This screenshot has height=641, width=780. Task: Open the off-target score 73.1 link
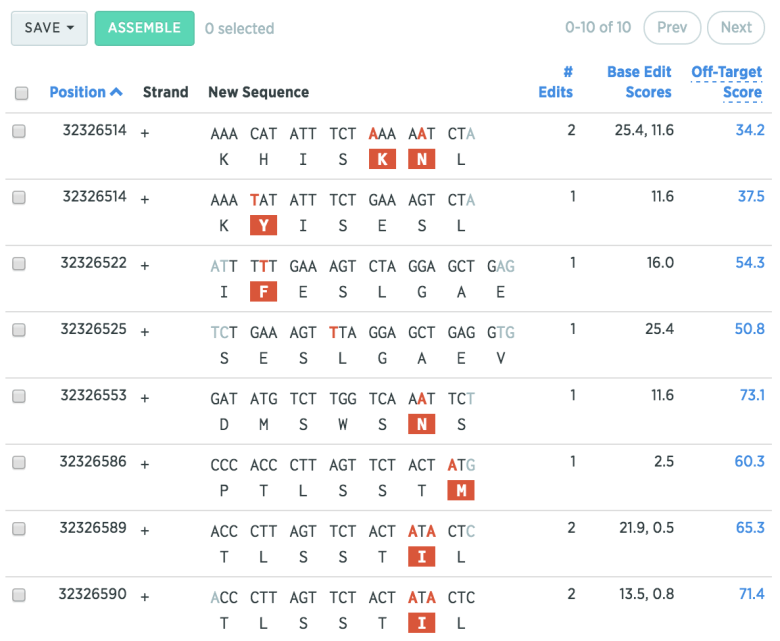click(752, 395)
